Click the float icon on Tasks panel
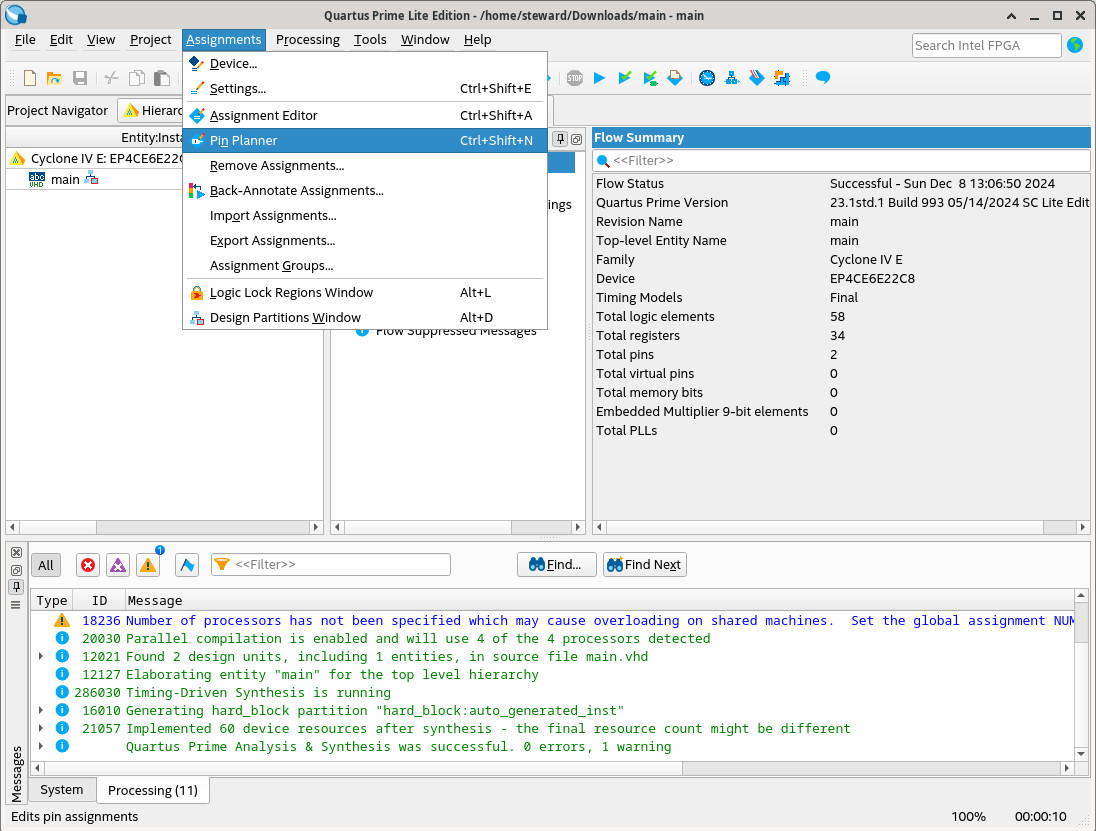The width and height of the screenshot is (1096, 831). 576,139
